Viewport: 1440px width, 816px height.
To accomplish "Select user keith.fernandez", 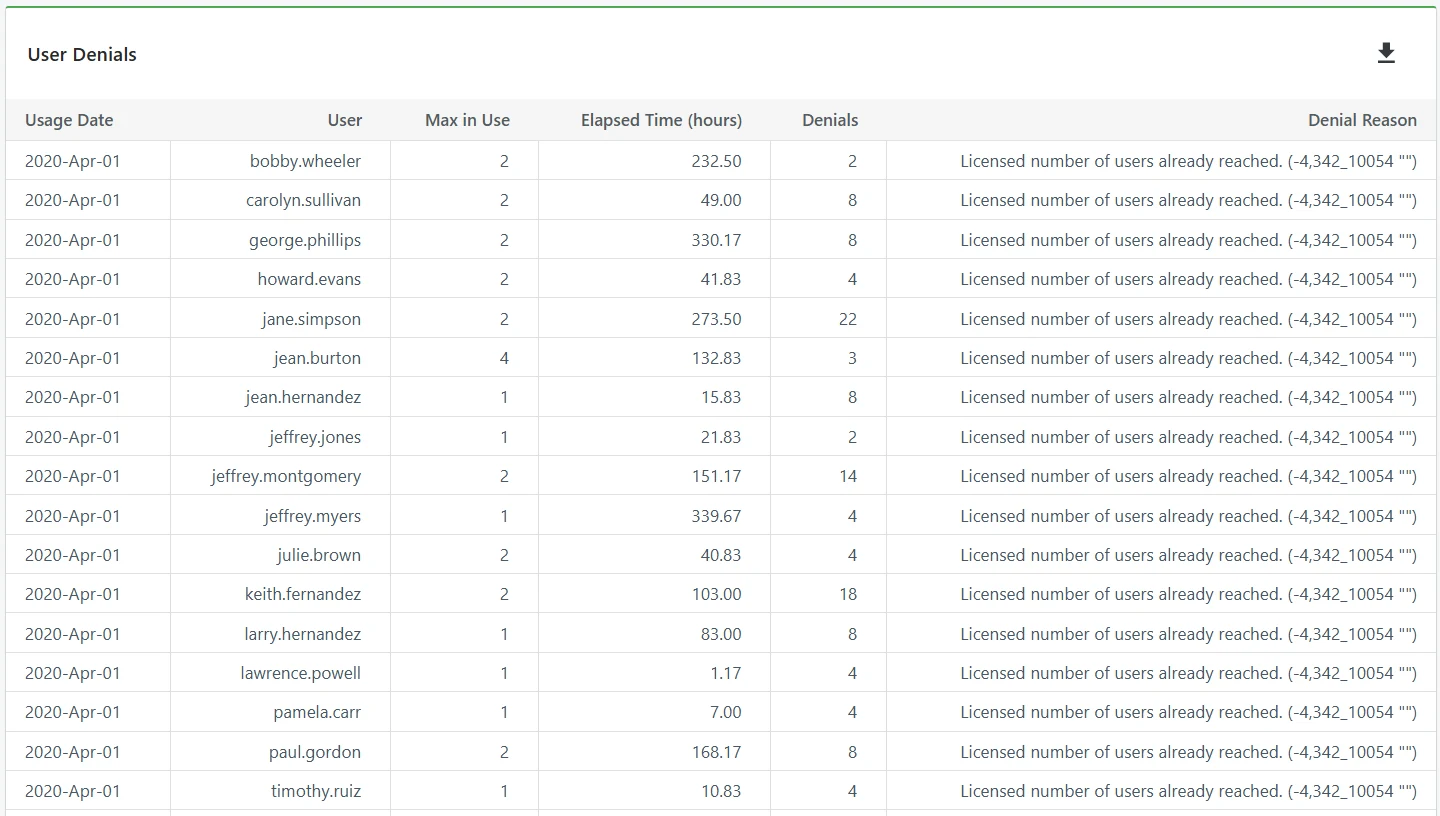I will click(303, 594).
